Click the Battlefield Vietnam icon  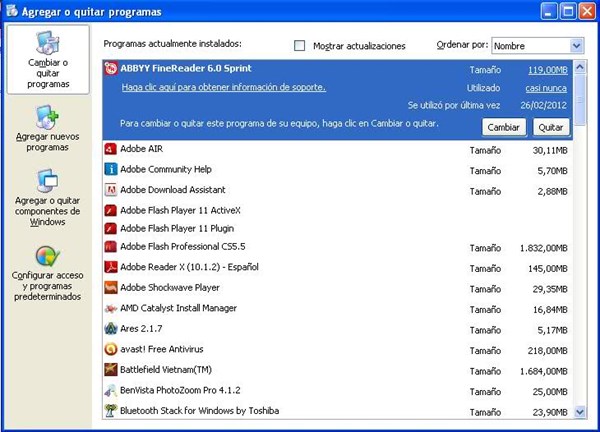(x=111, y=370)
